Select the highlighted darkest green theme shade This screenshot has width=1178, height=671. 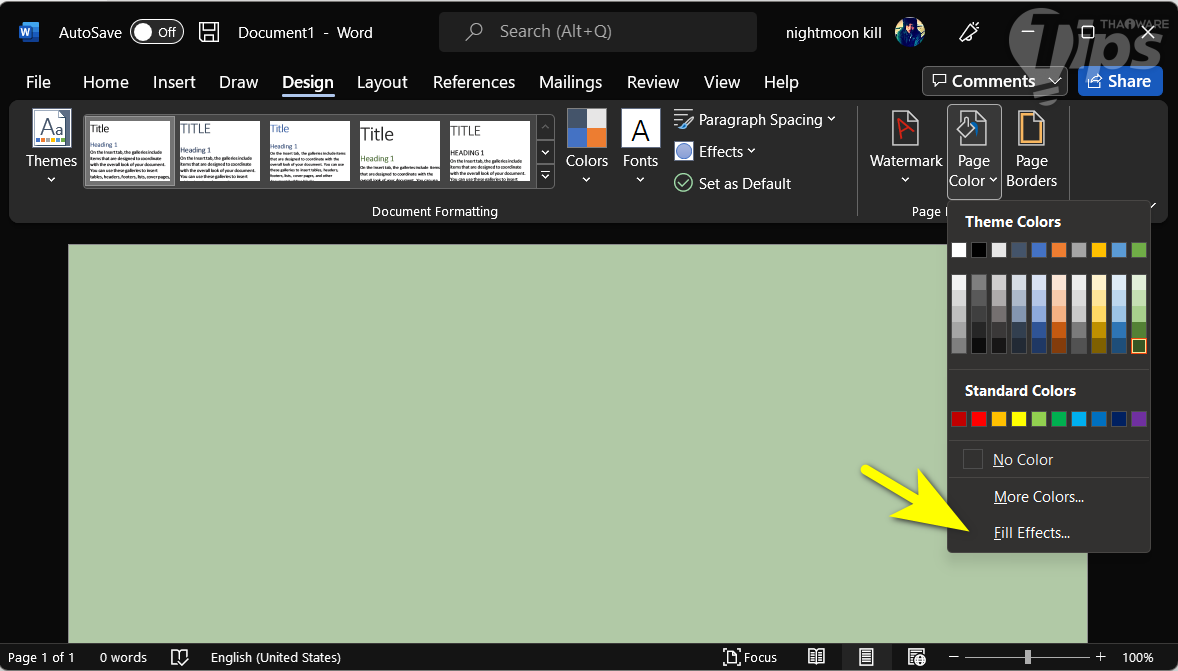click(1139, 346)
